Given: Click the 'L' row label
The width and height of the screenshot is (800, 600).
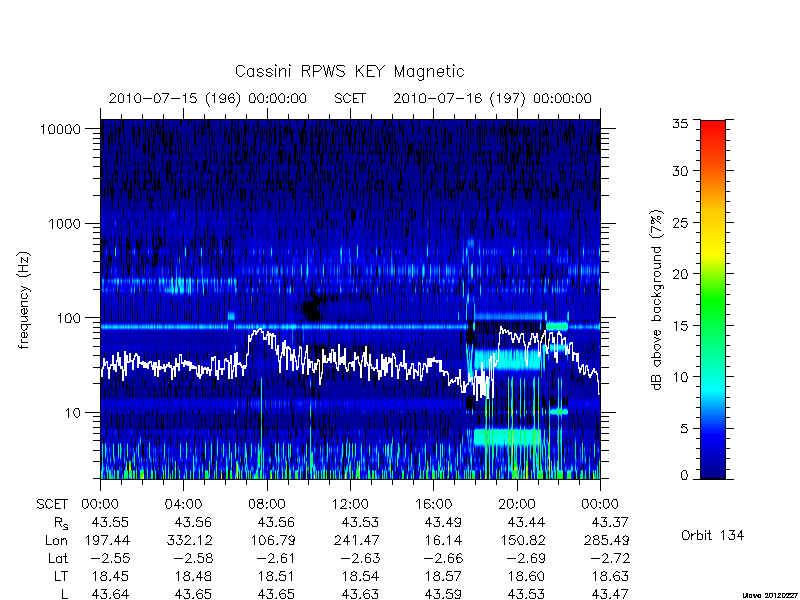Looking at the screenshot, I should pos(64,594).
